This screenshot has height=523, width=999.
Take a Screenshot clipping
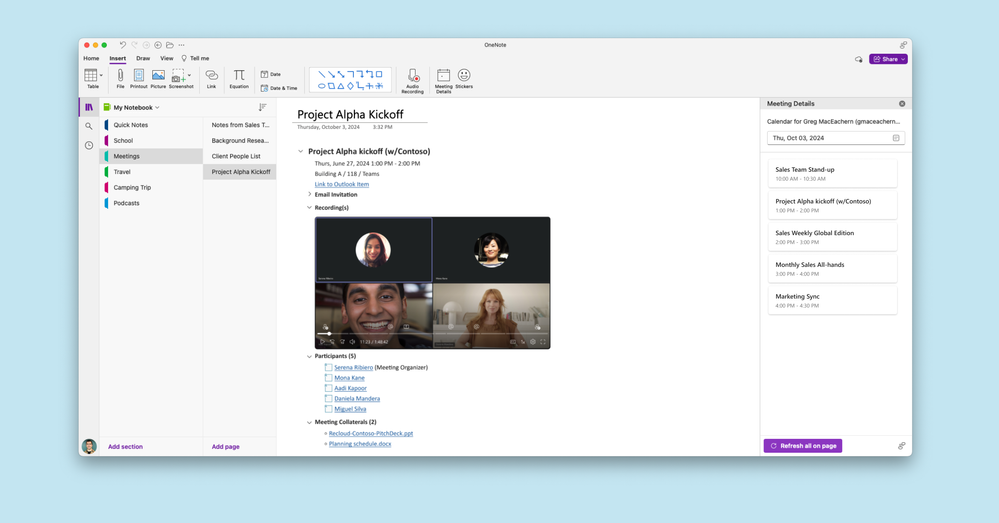(179, 78)
